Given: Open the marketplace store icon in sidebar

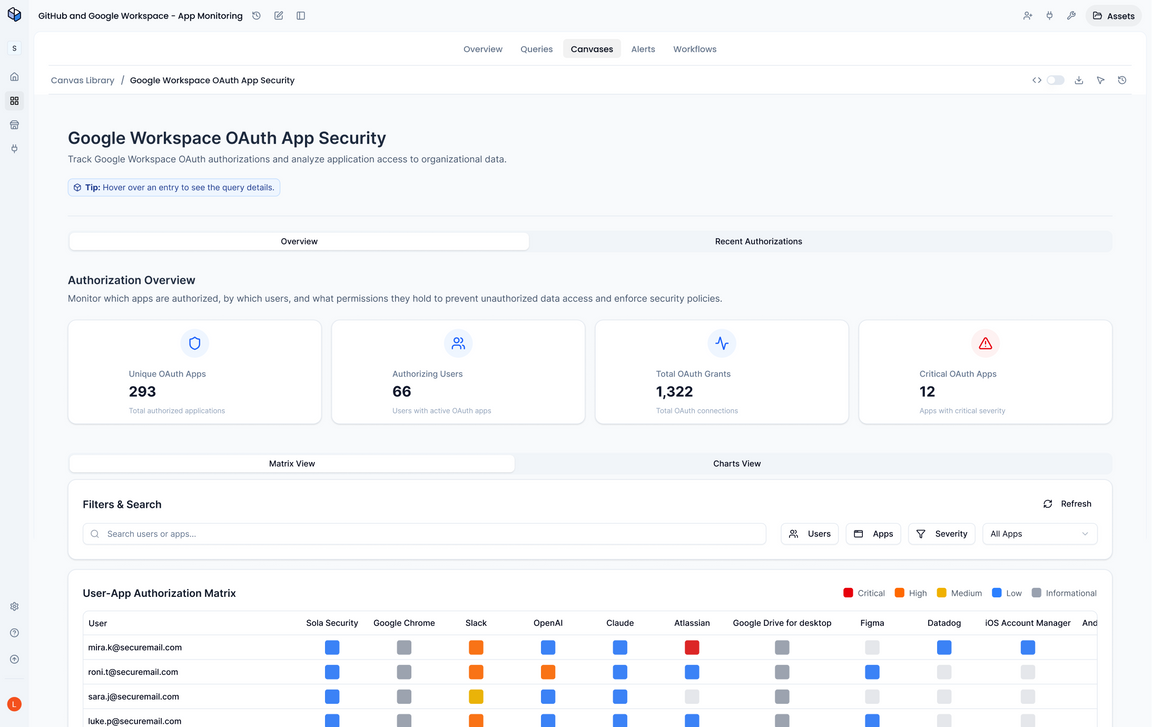Looking at the screenshot, I should click(x=14, y=124).
